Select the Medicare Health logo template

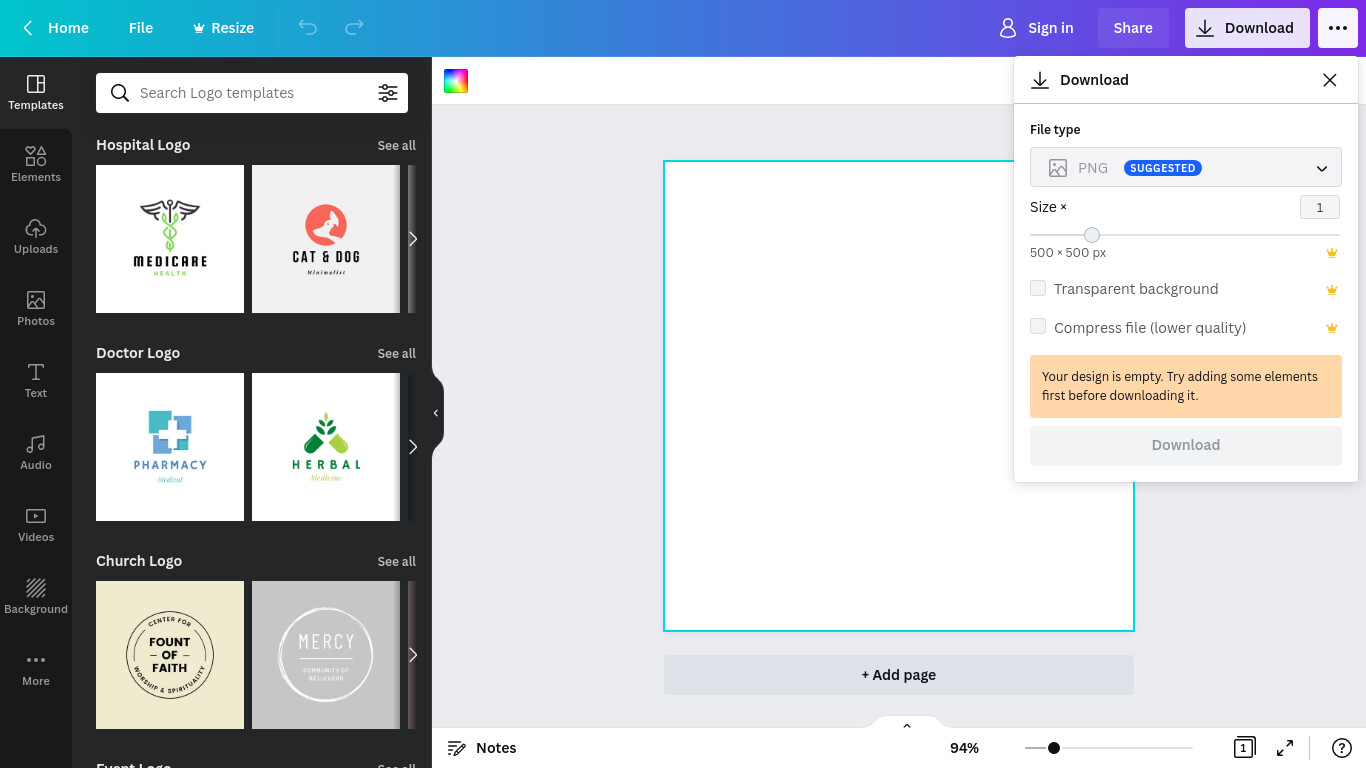[170, 239]
